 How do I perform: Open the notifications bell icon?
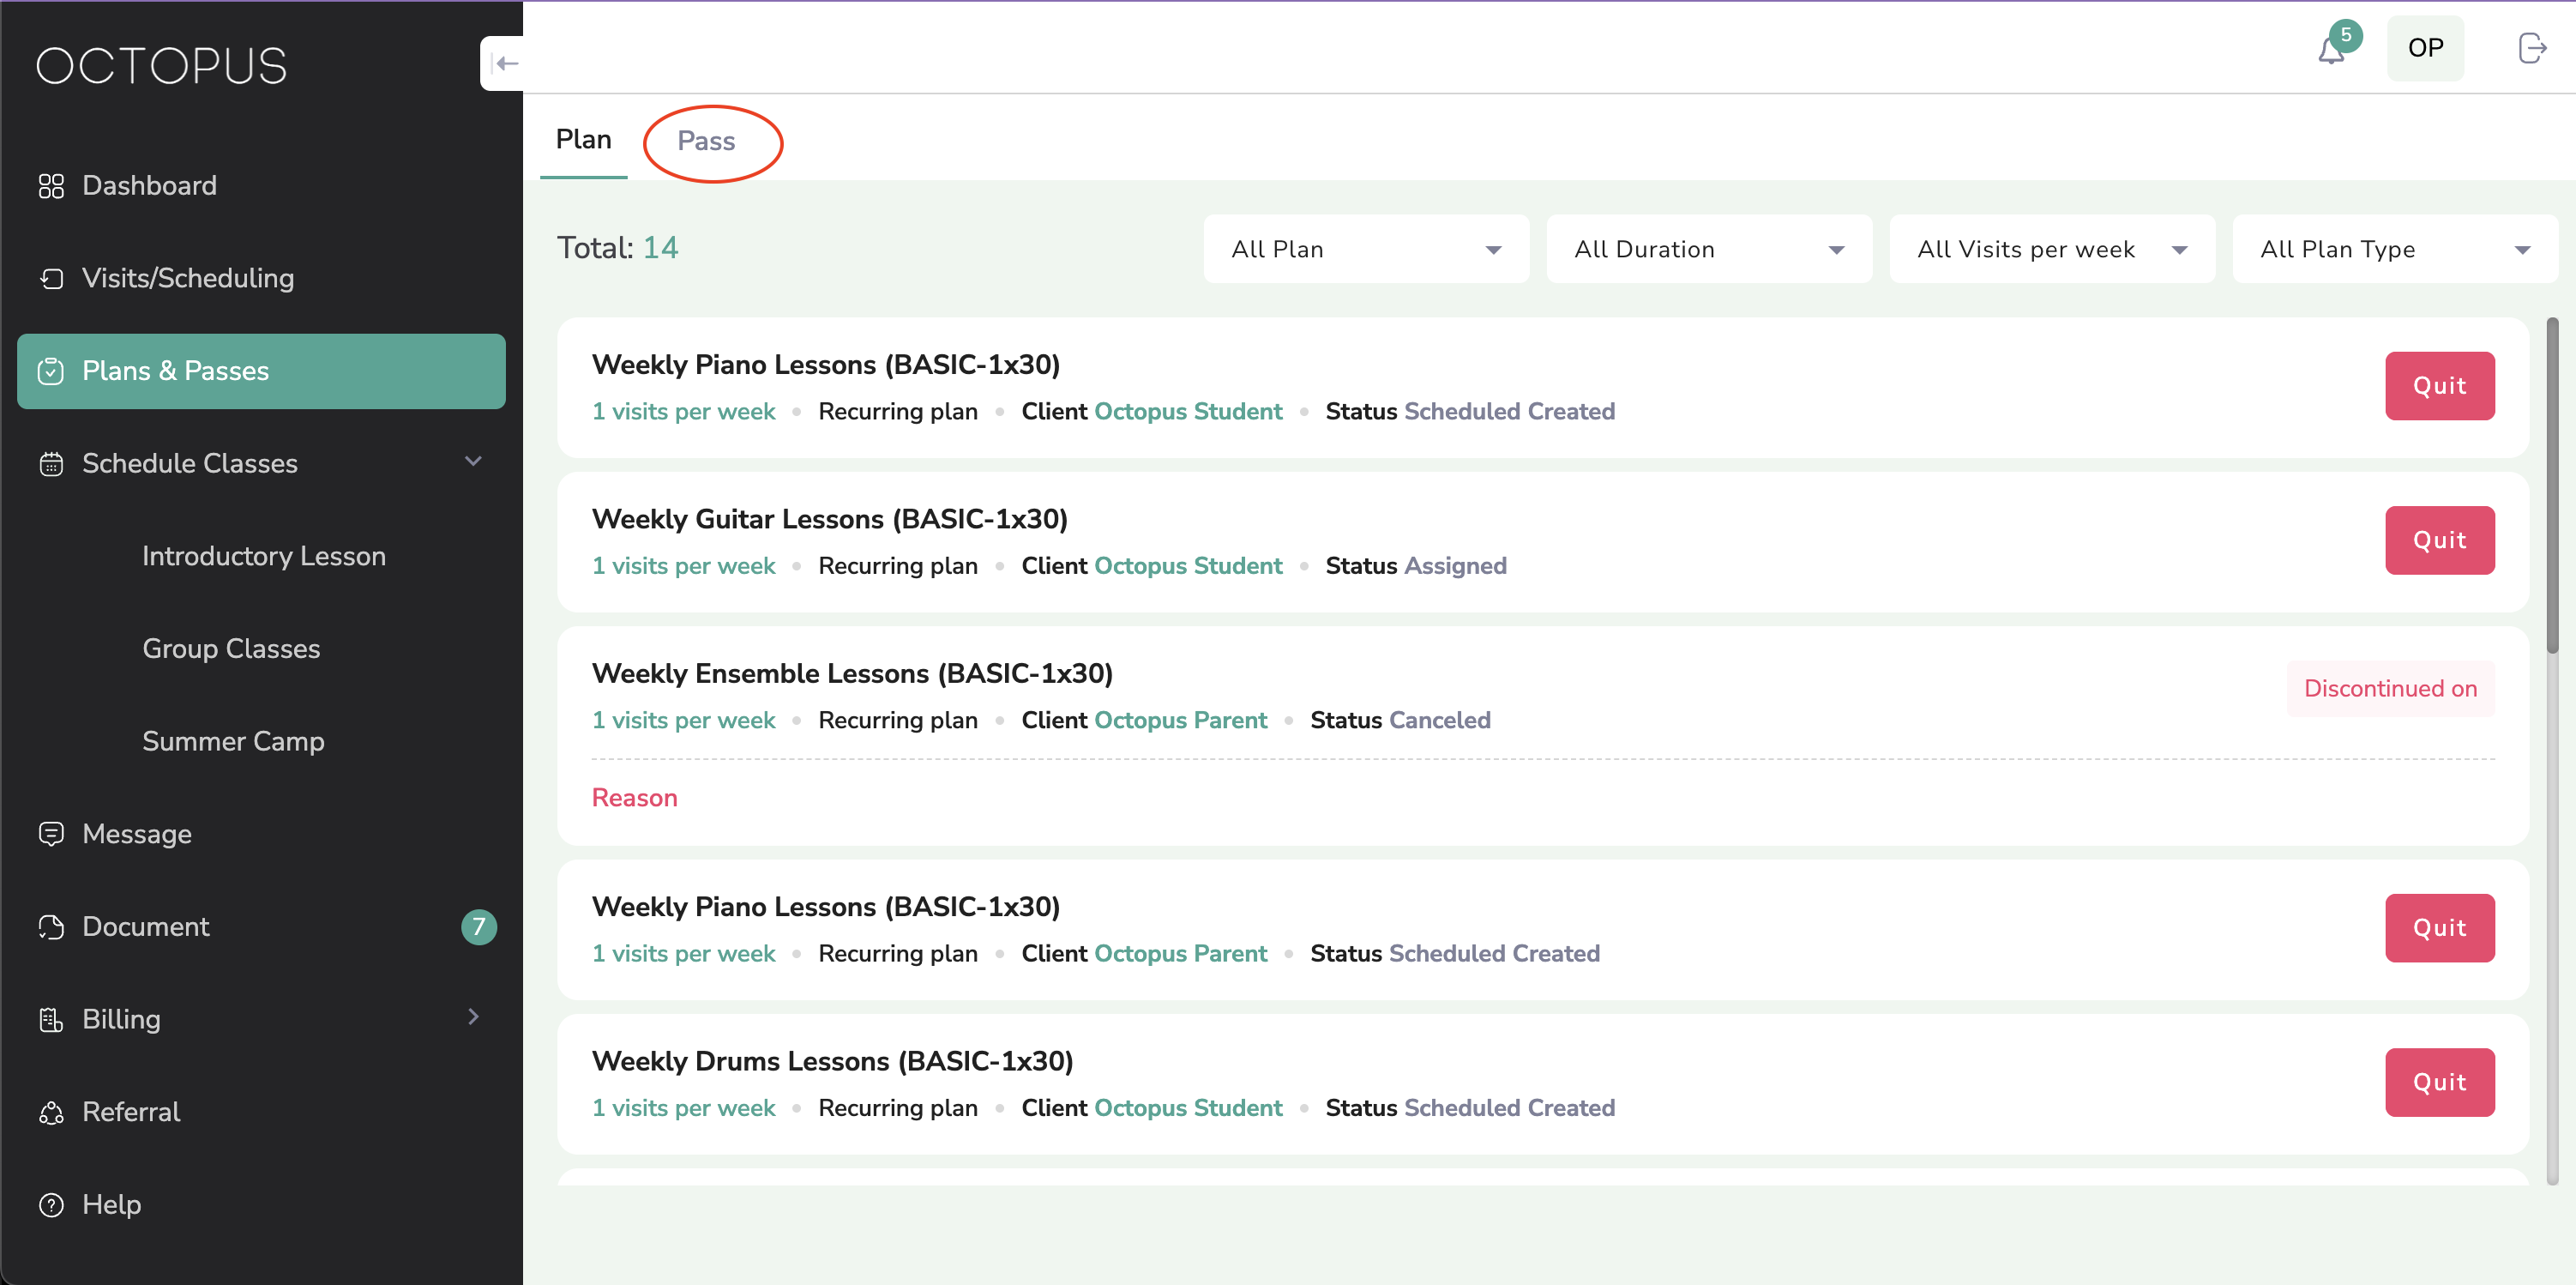pyautogui.click(x=2331, y=50)
